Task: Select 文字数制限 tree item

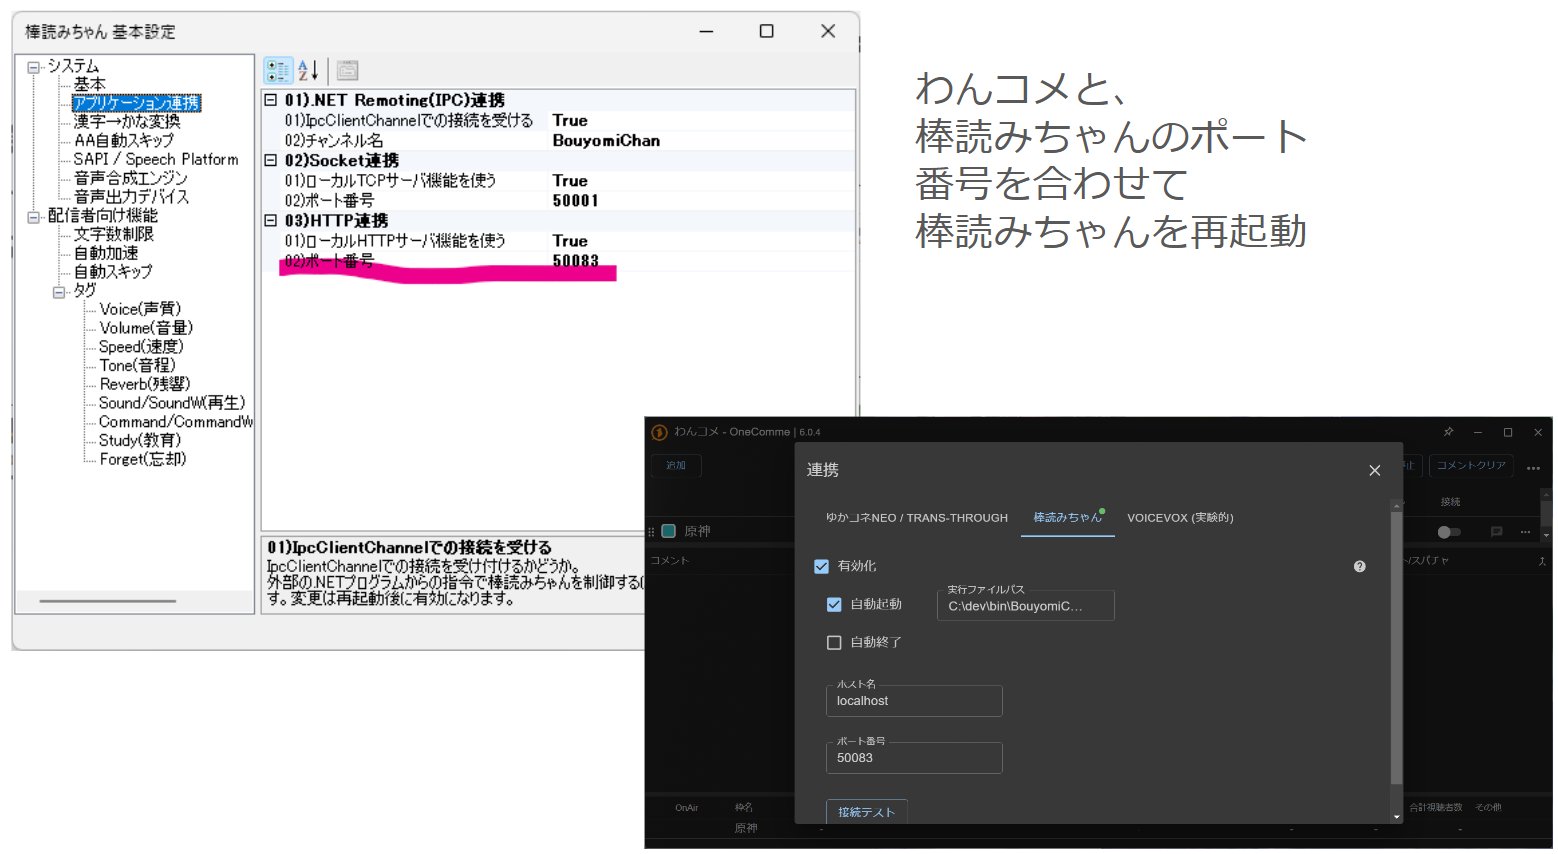Action: [114, 234]
